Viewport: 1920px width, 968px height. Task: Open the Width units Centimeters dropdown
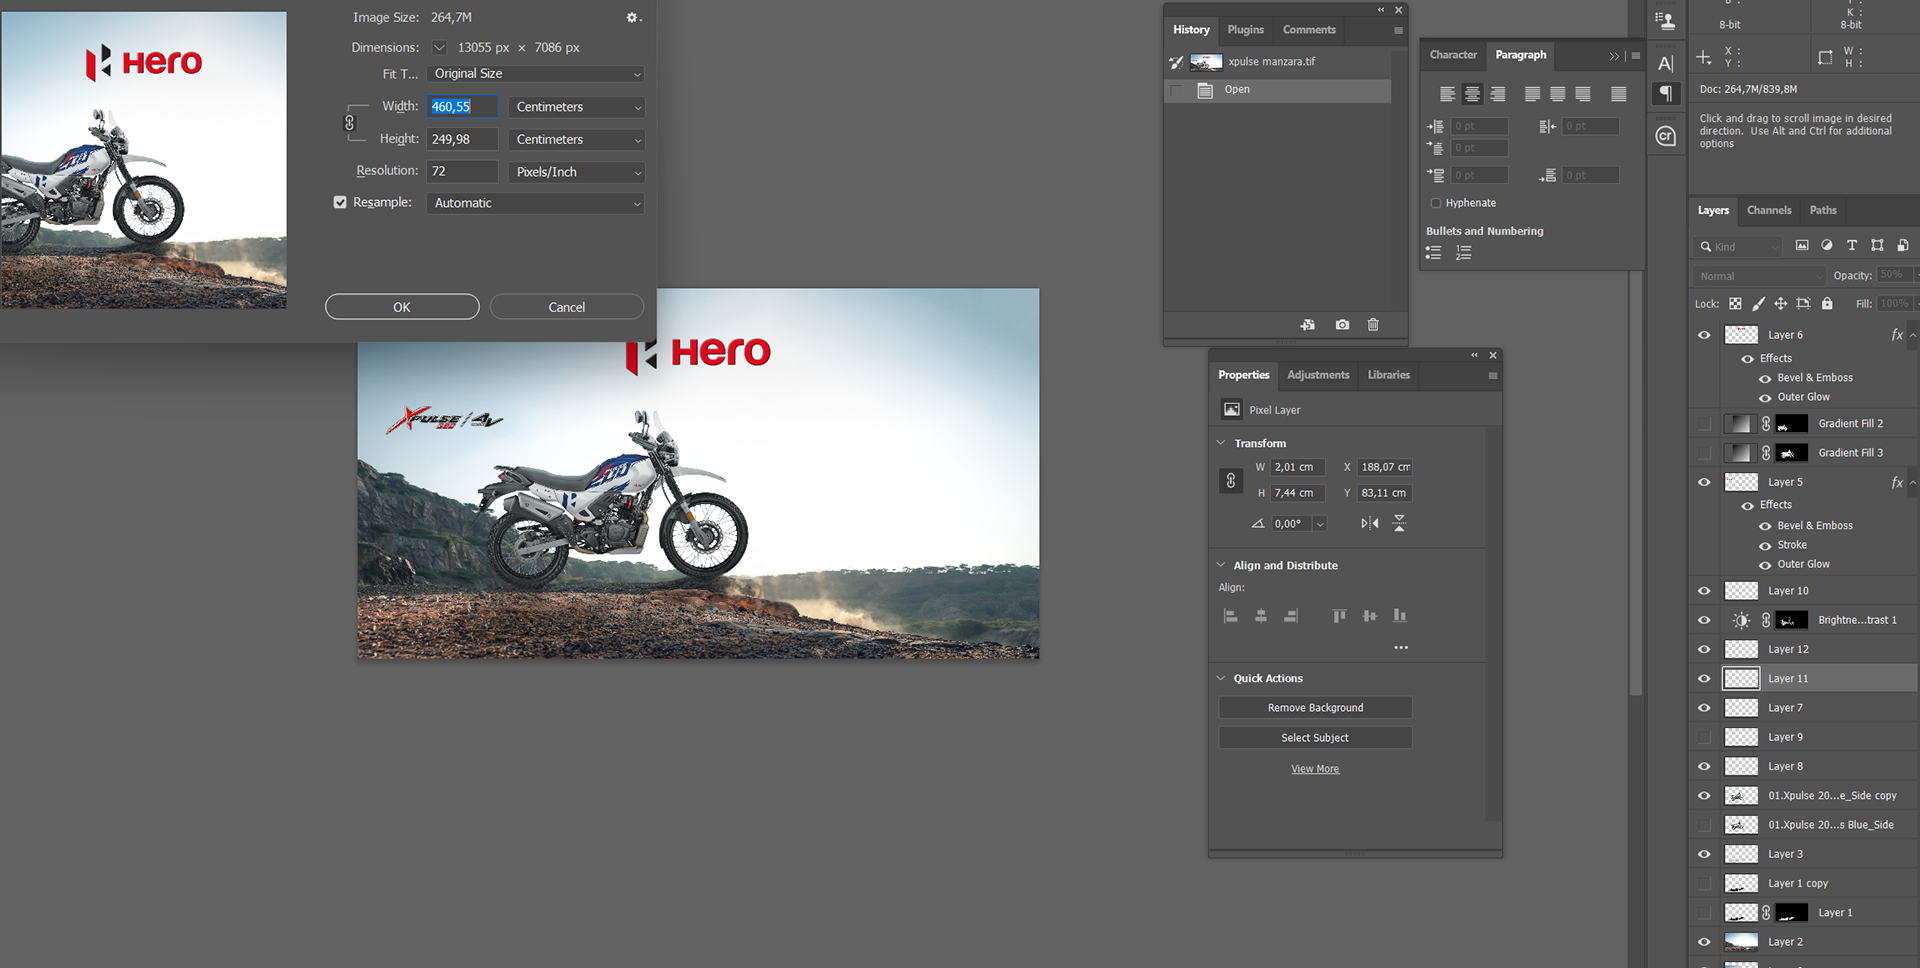pyautogui.click(x=576, y=107)
